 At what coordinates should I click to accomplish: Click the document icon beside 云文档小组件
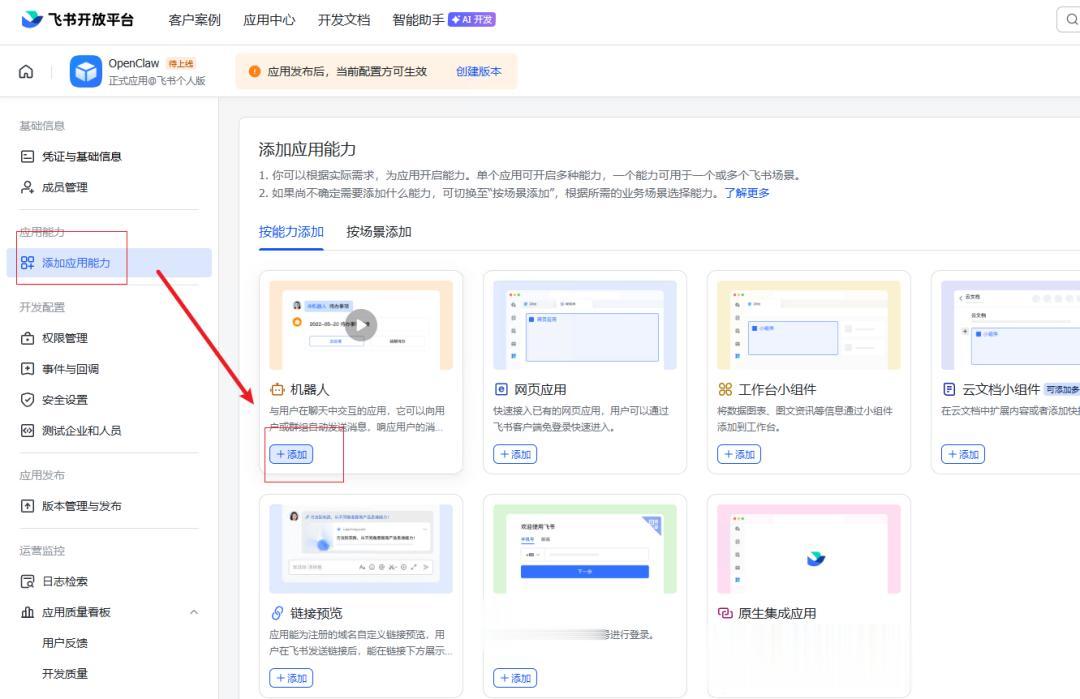point(948,390)
